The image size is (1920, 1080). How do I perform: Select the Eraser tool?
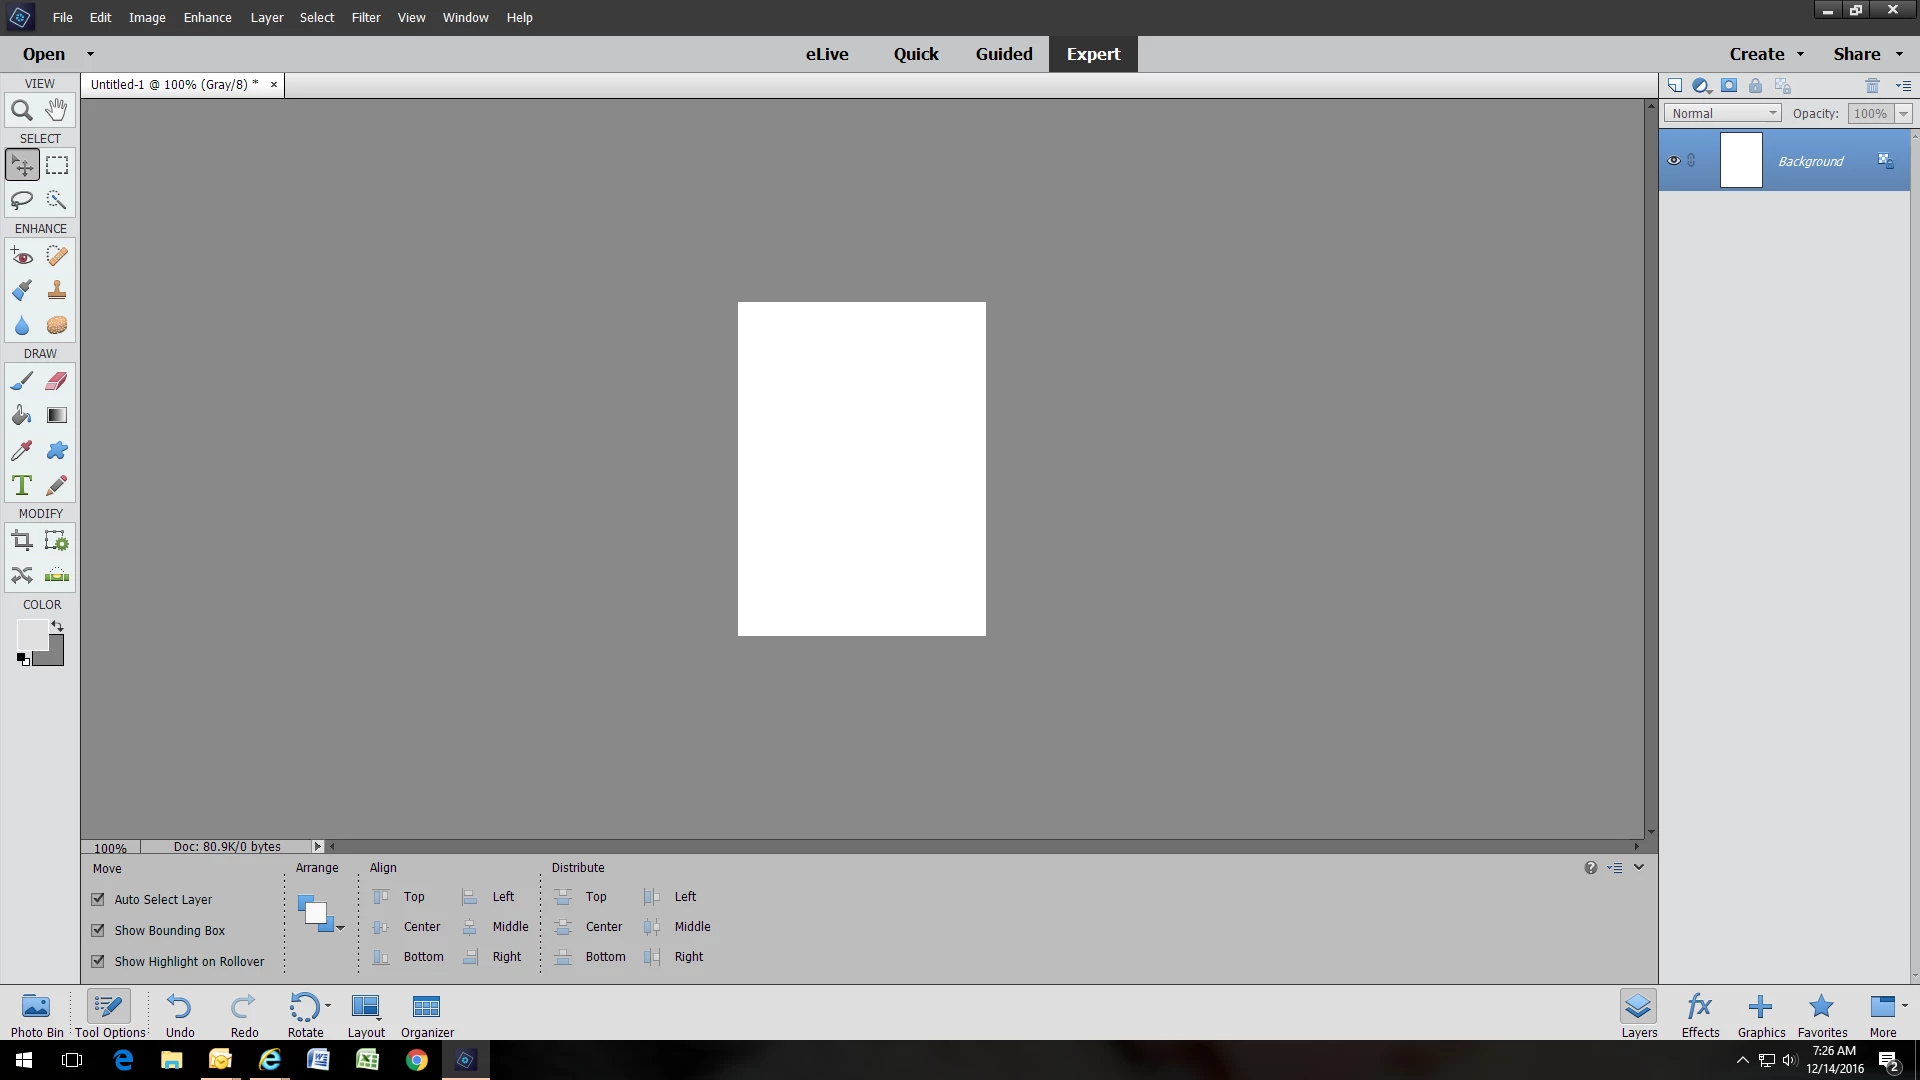57,381
